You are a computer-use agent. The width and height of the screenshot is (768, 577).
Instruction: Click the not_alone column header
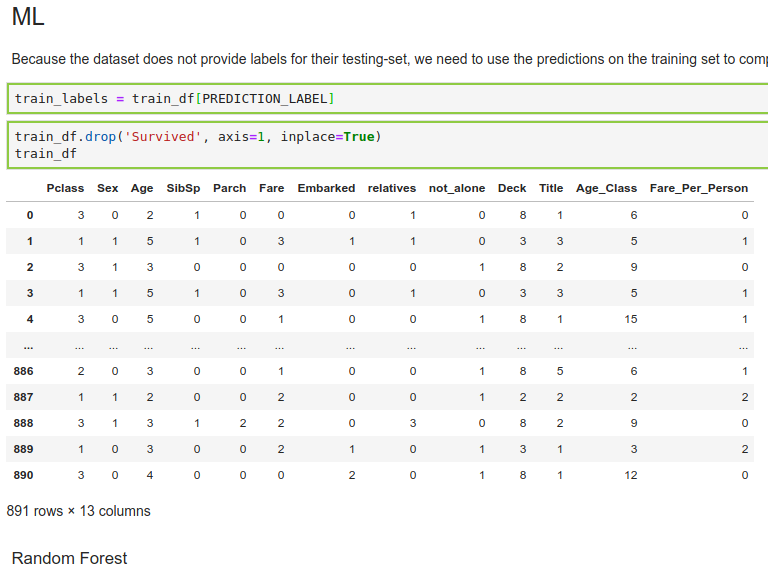click(x=457, y=188)
